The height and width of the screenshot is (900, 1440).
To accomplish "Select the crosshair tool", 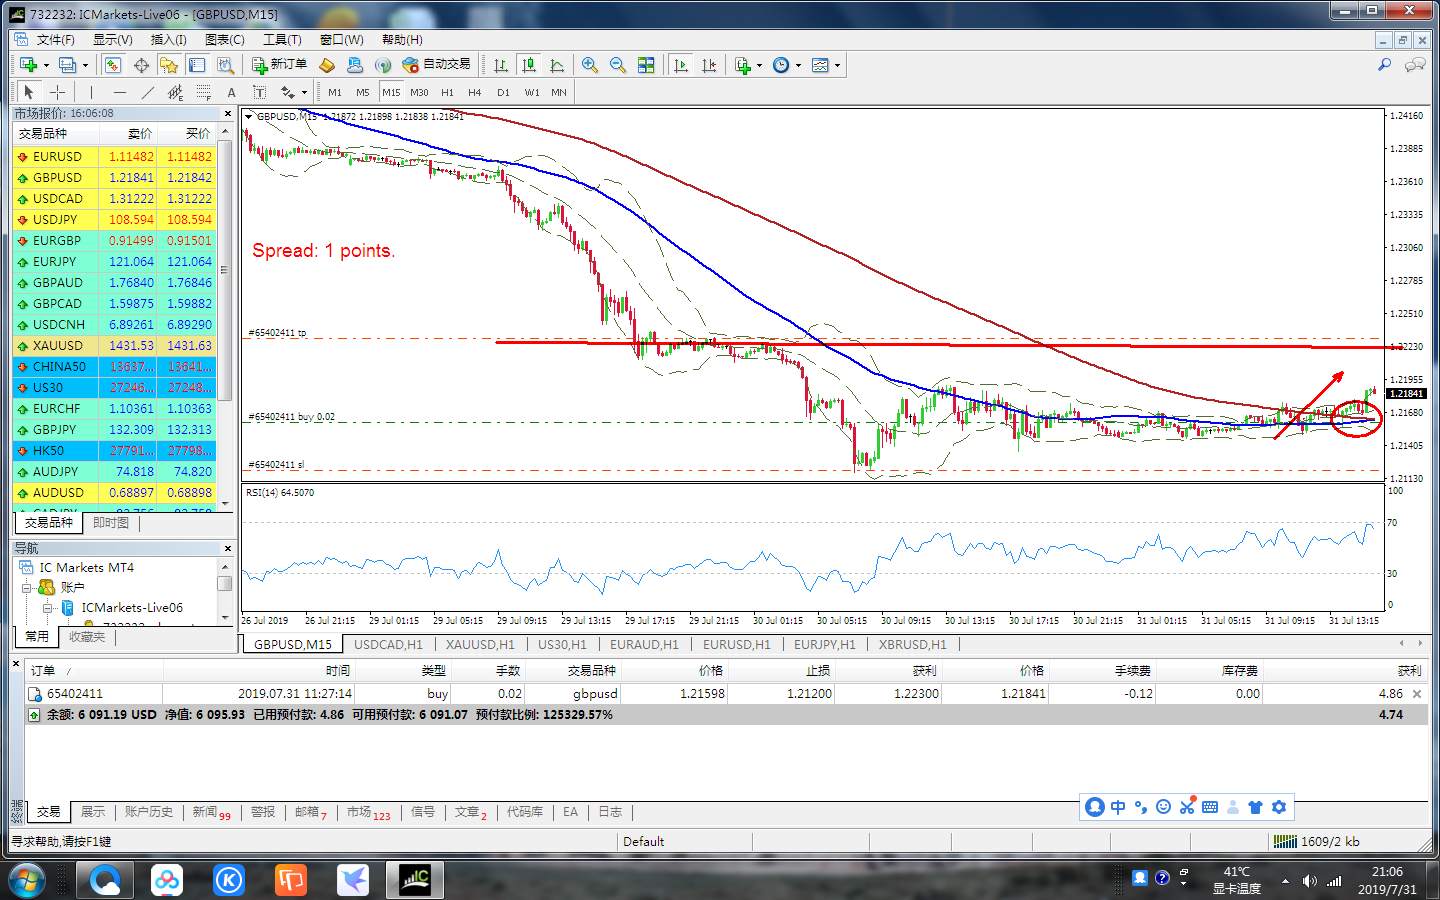I will coord(57,92).
